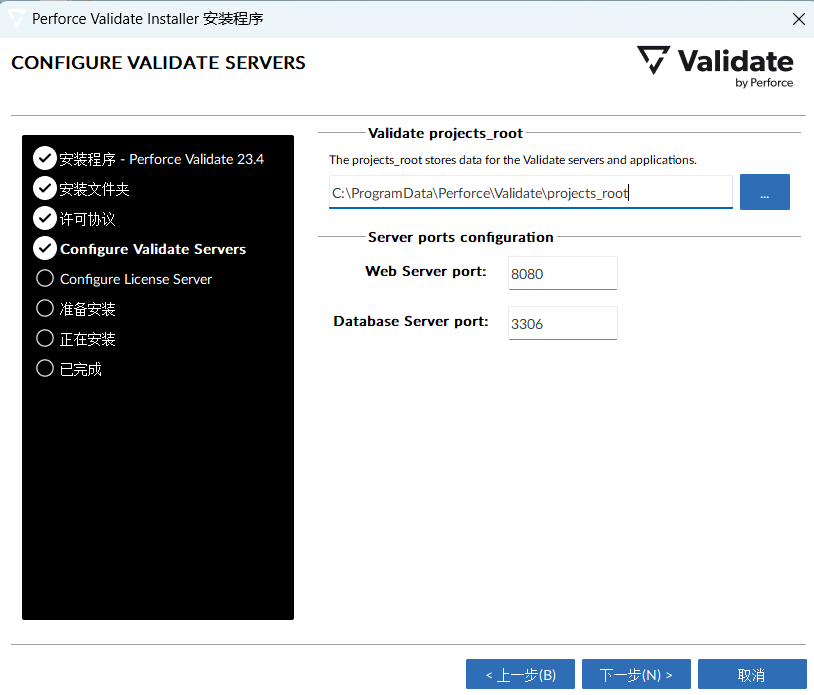Screen dimensions: 814x695
Task: Cancel installation with the 取消 button
Action: 751,675
